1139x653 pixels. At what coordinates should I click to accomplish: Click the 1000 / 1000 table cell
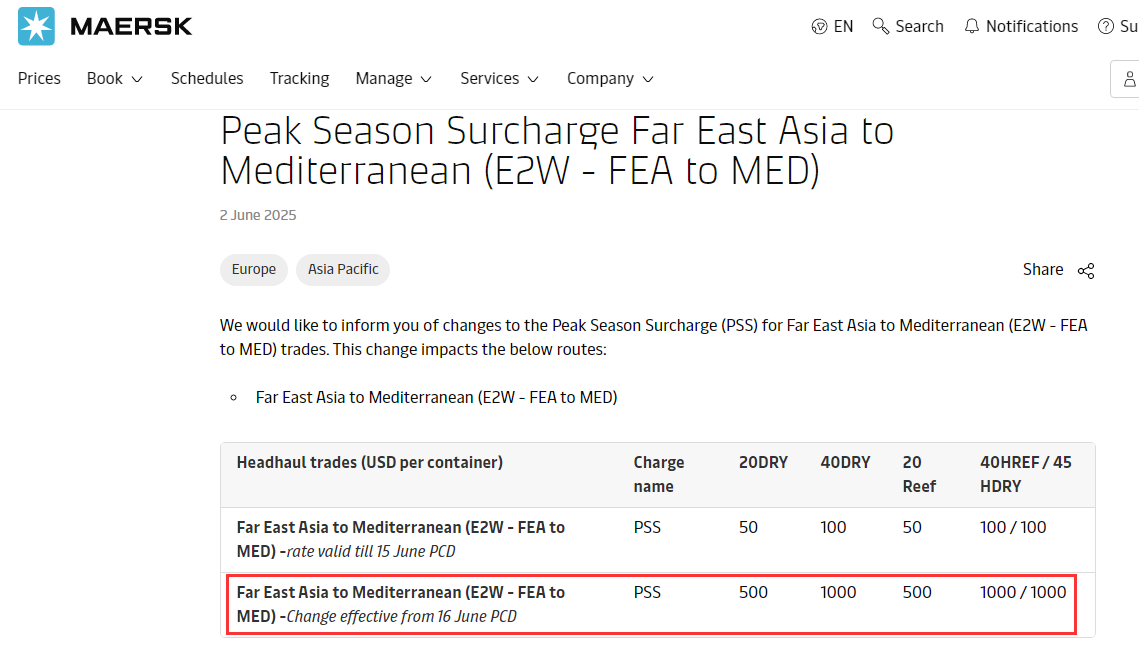1023,592
